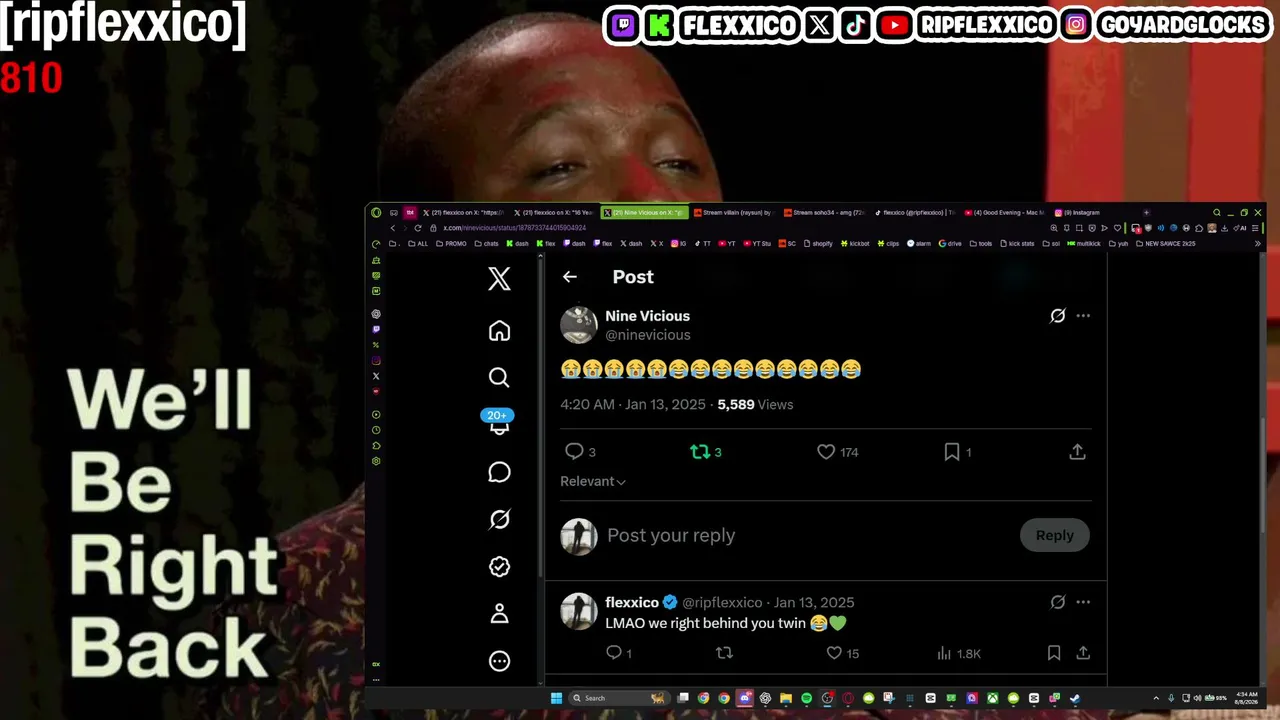1280x720 pixels.
Task: Click repost icon on Nine Vicious post
Action: tap(700, 452)
